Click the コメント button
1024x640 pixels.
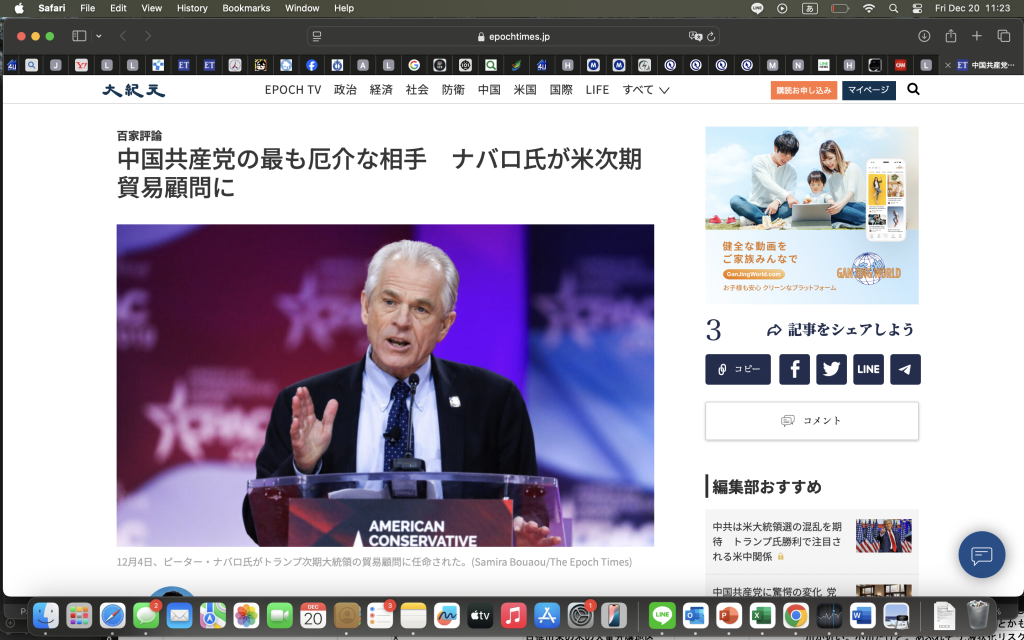coord(811,421)
